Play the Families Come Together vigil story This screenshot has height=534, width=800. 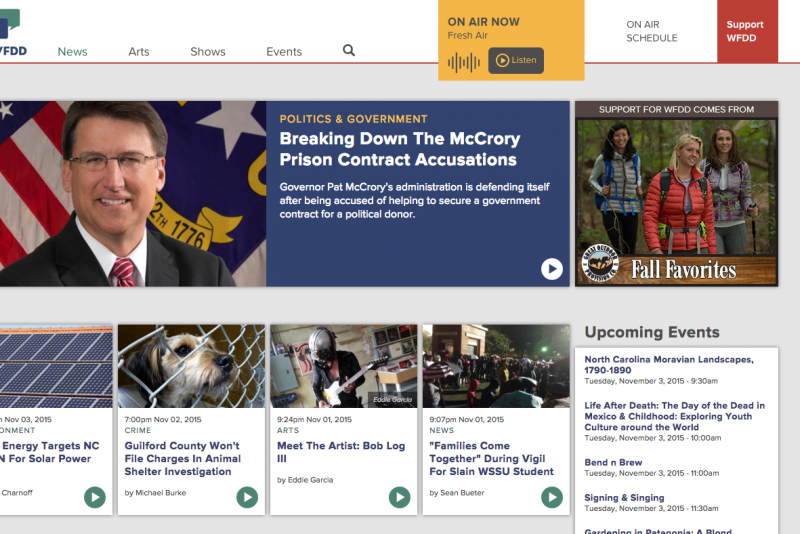coord(552,497)
